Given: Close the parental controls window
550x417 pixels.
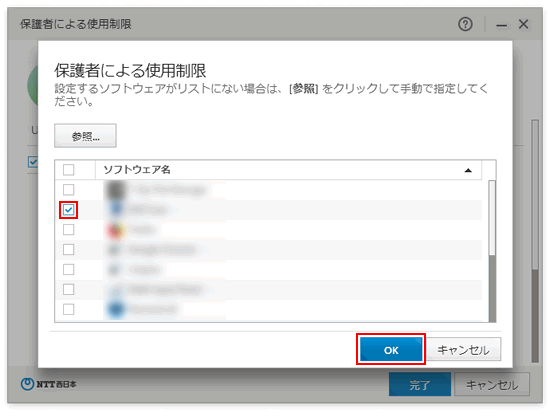Looking at the screenshot, I should [523, 24].
